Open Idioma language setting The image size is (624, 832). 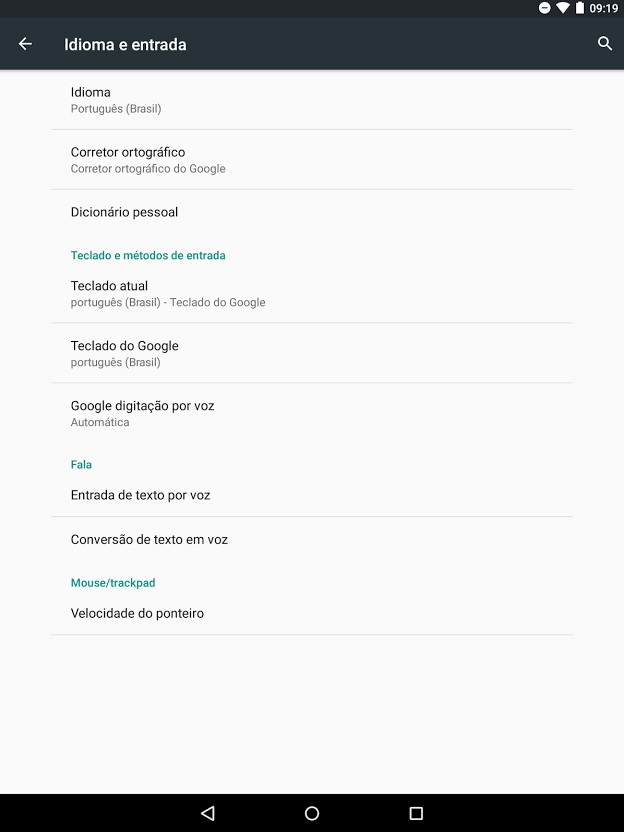point(312,100)
